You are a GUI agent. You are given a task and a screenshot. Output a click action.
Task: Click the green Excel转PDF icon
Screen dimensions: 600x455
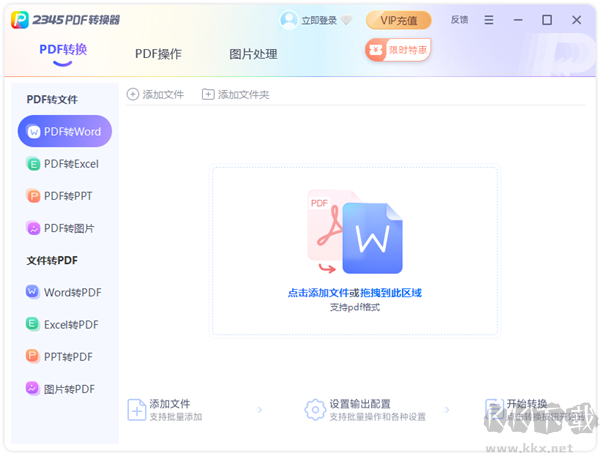tap(32, 324)
